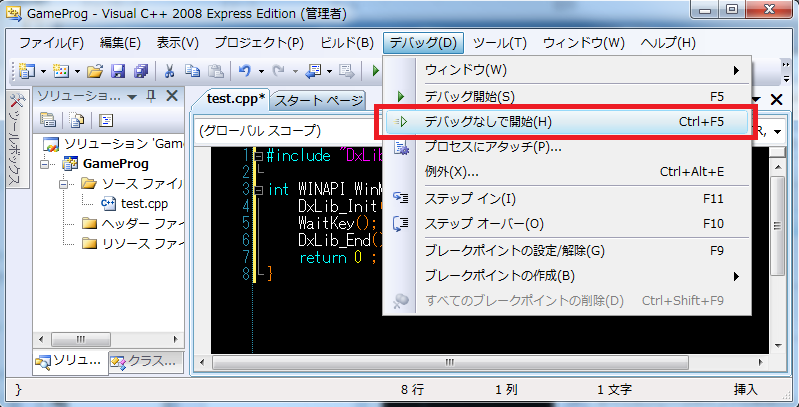Click Solution Explorer Properties icon
The width and height of the screenshot is (799, 407).
click(48, 120)
